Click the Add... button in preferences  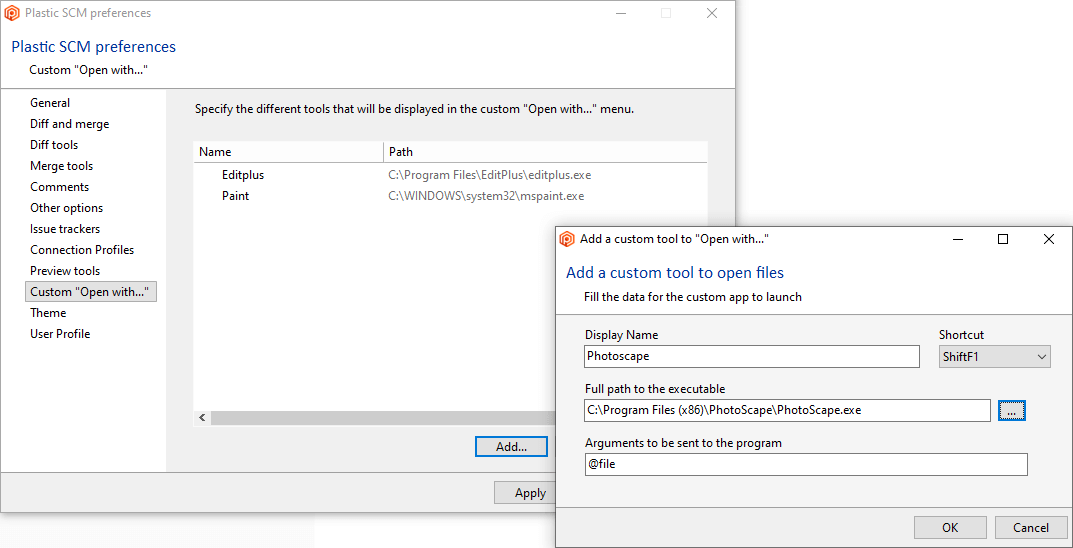coord(511,447)
